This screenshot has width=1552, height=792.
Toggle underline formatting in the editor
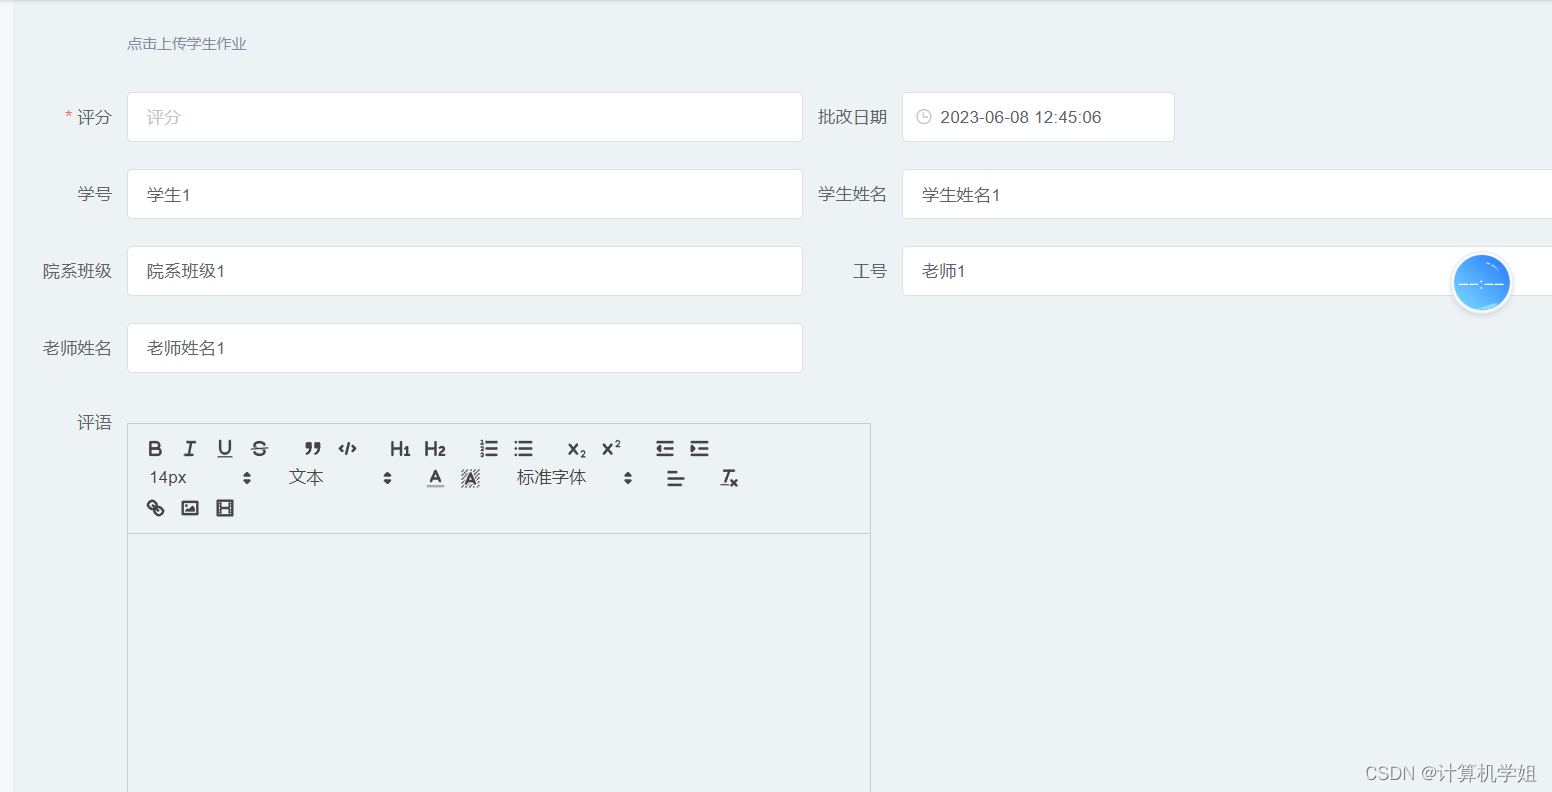coord(225,449)
